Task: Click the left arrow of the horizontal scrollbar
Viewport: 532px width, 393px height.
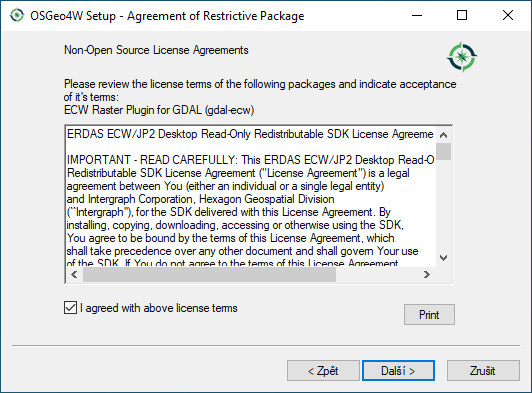Action: [74, 274]
